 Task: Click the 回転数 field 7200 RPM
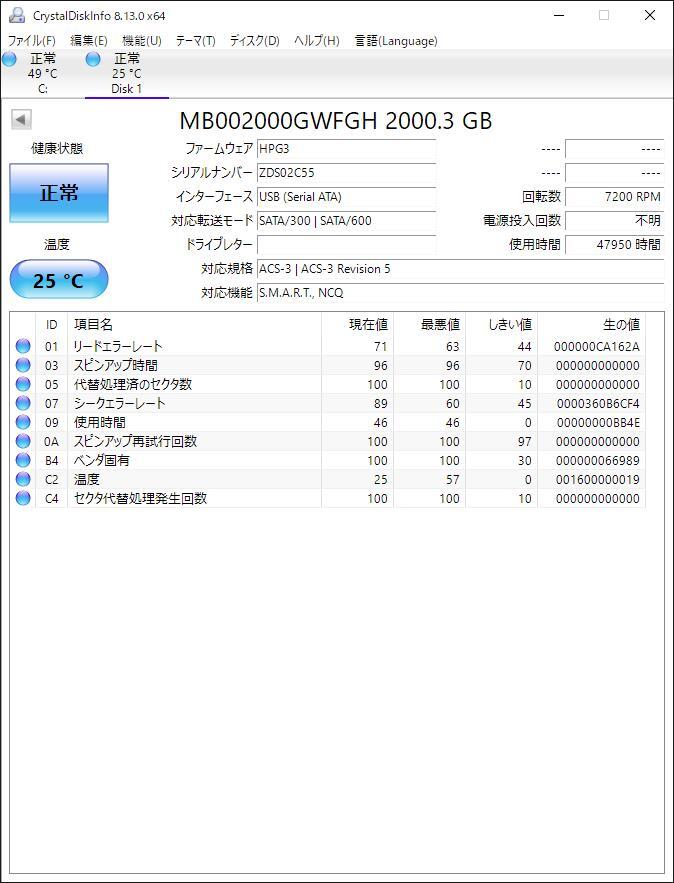tap(614, 197)
